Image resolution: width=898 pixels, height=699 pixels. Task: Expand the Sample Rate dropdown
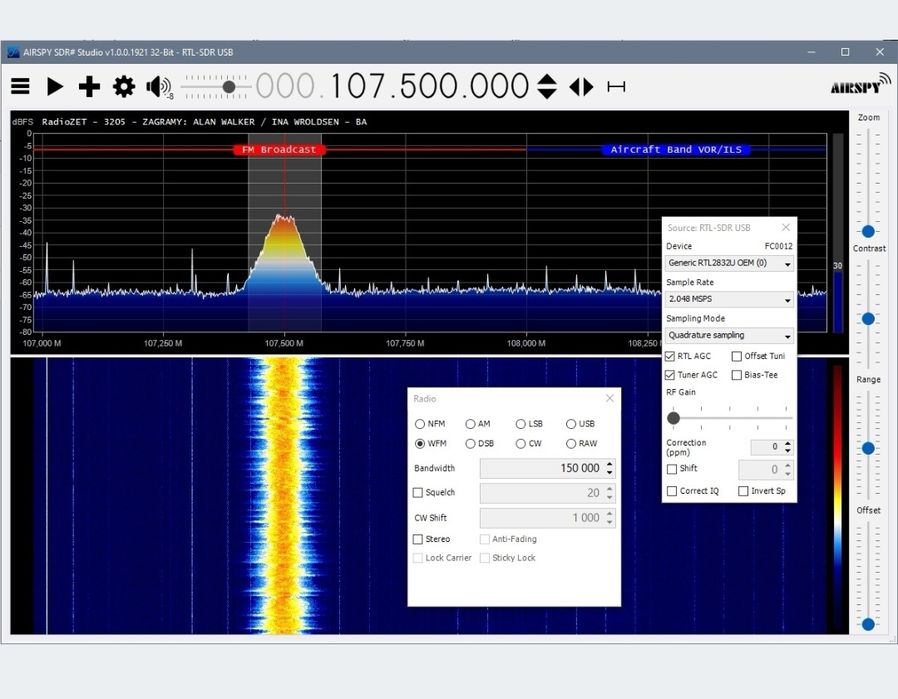730,299
